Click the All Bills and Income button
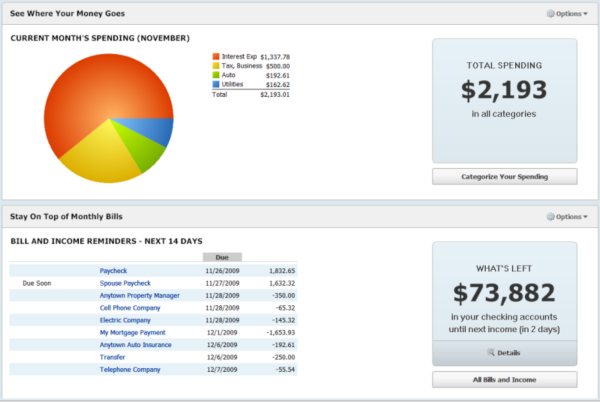Screen dimensions: 600x402 coord(505,380)
